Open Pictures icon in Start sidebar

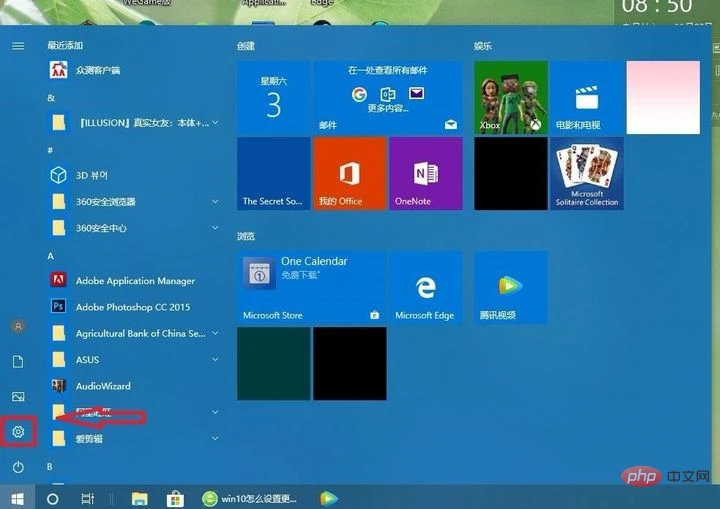coord(18,396)
